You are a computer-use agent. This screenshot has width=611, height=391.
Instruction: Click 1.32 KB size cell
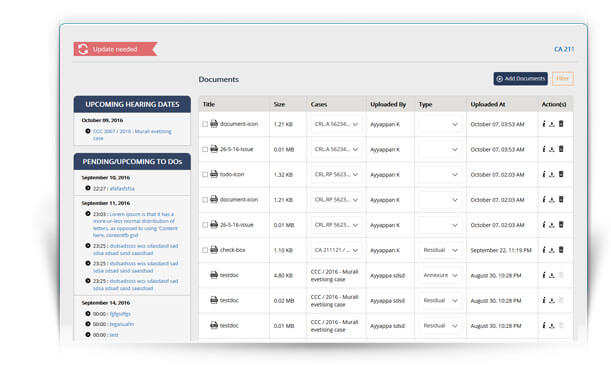283,175
